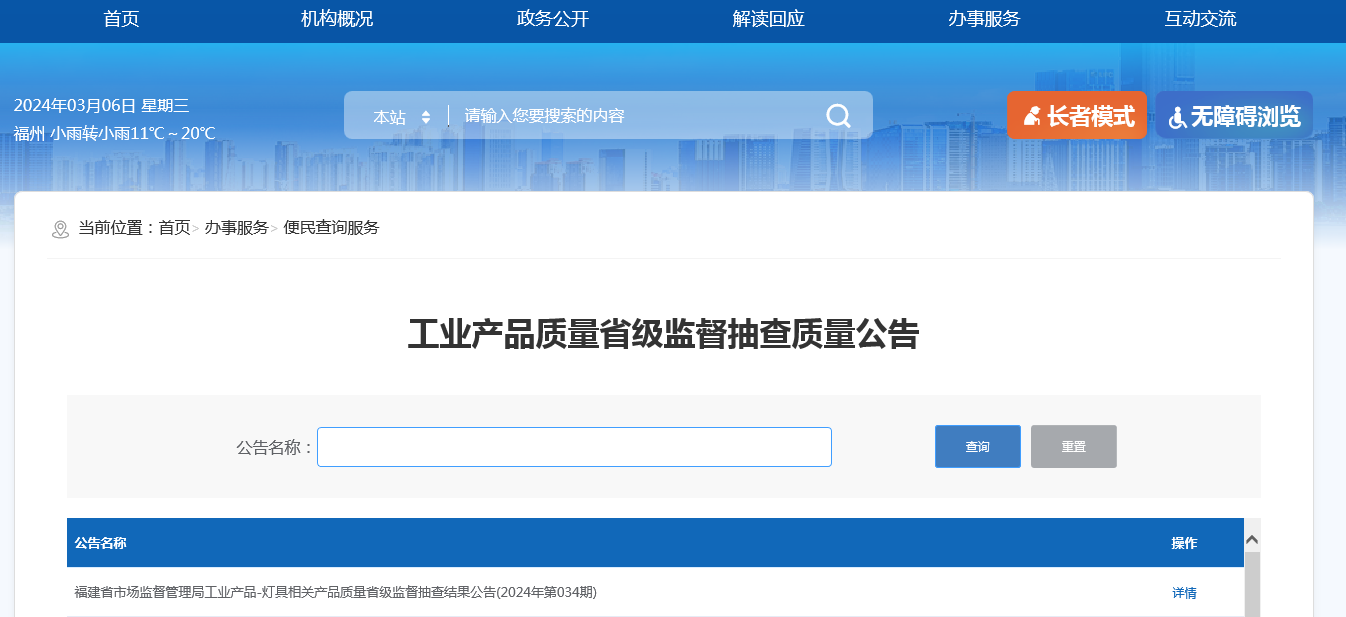Viewport: 1346px width, 617px height.
Task: Click 首页 in the breadcrumb path
Action: coord(174,228)
